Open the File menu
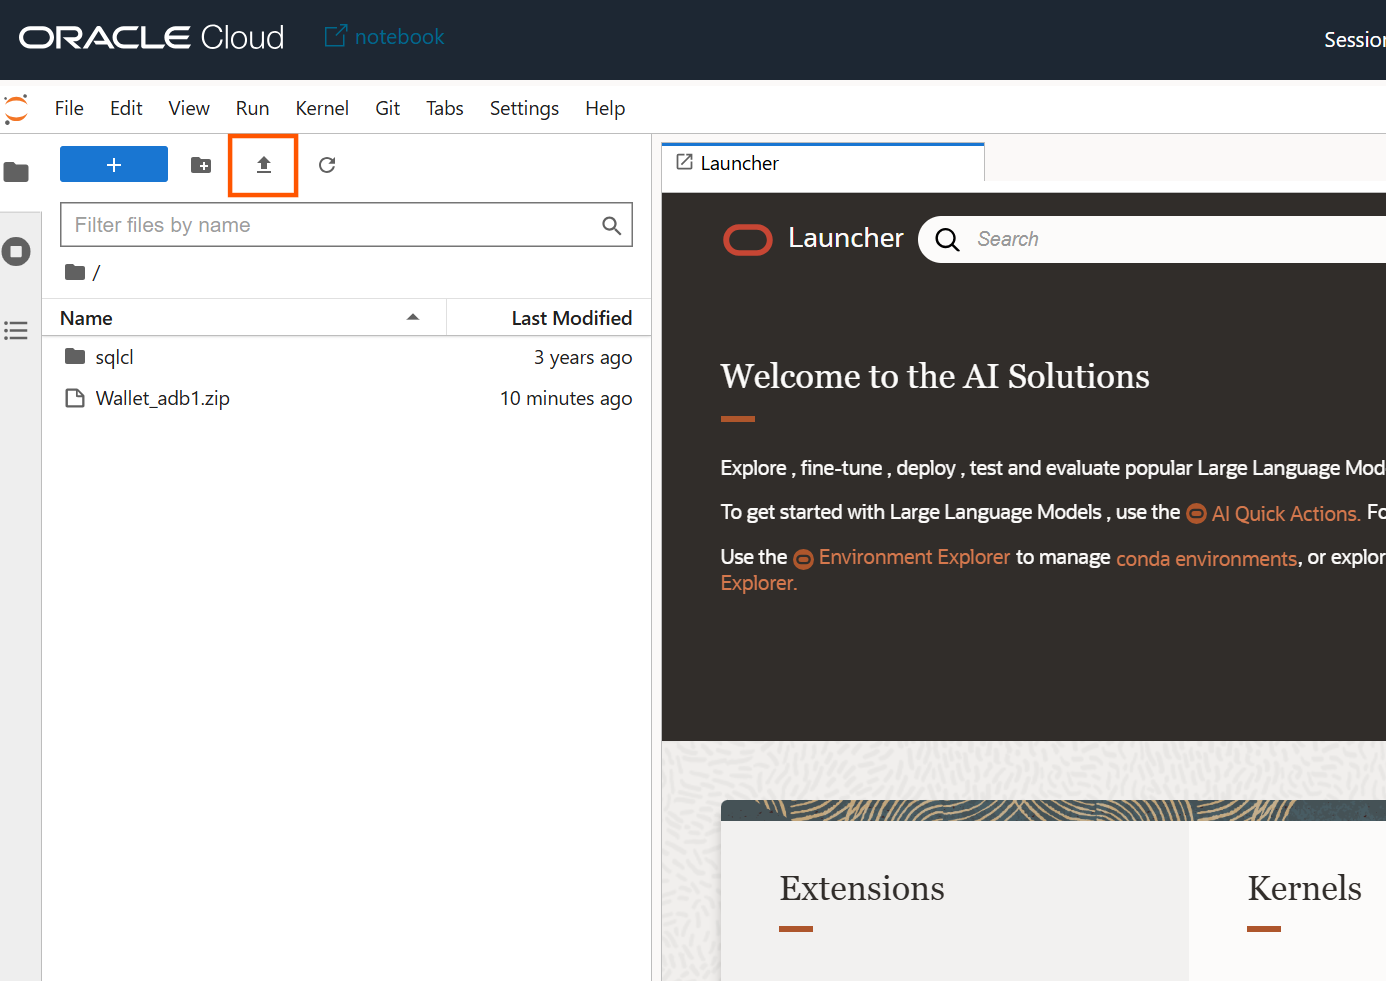Image resolution: width=1386 pixels, height=981 pixels. tap(69, 108)
